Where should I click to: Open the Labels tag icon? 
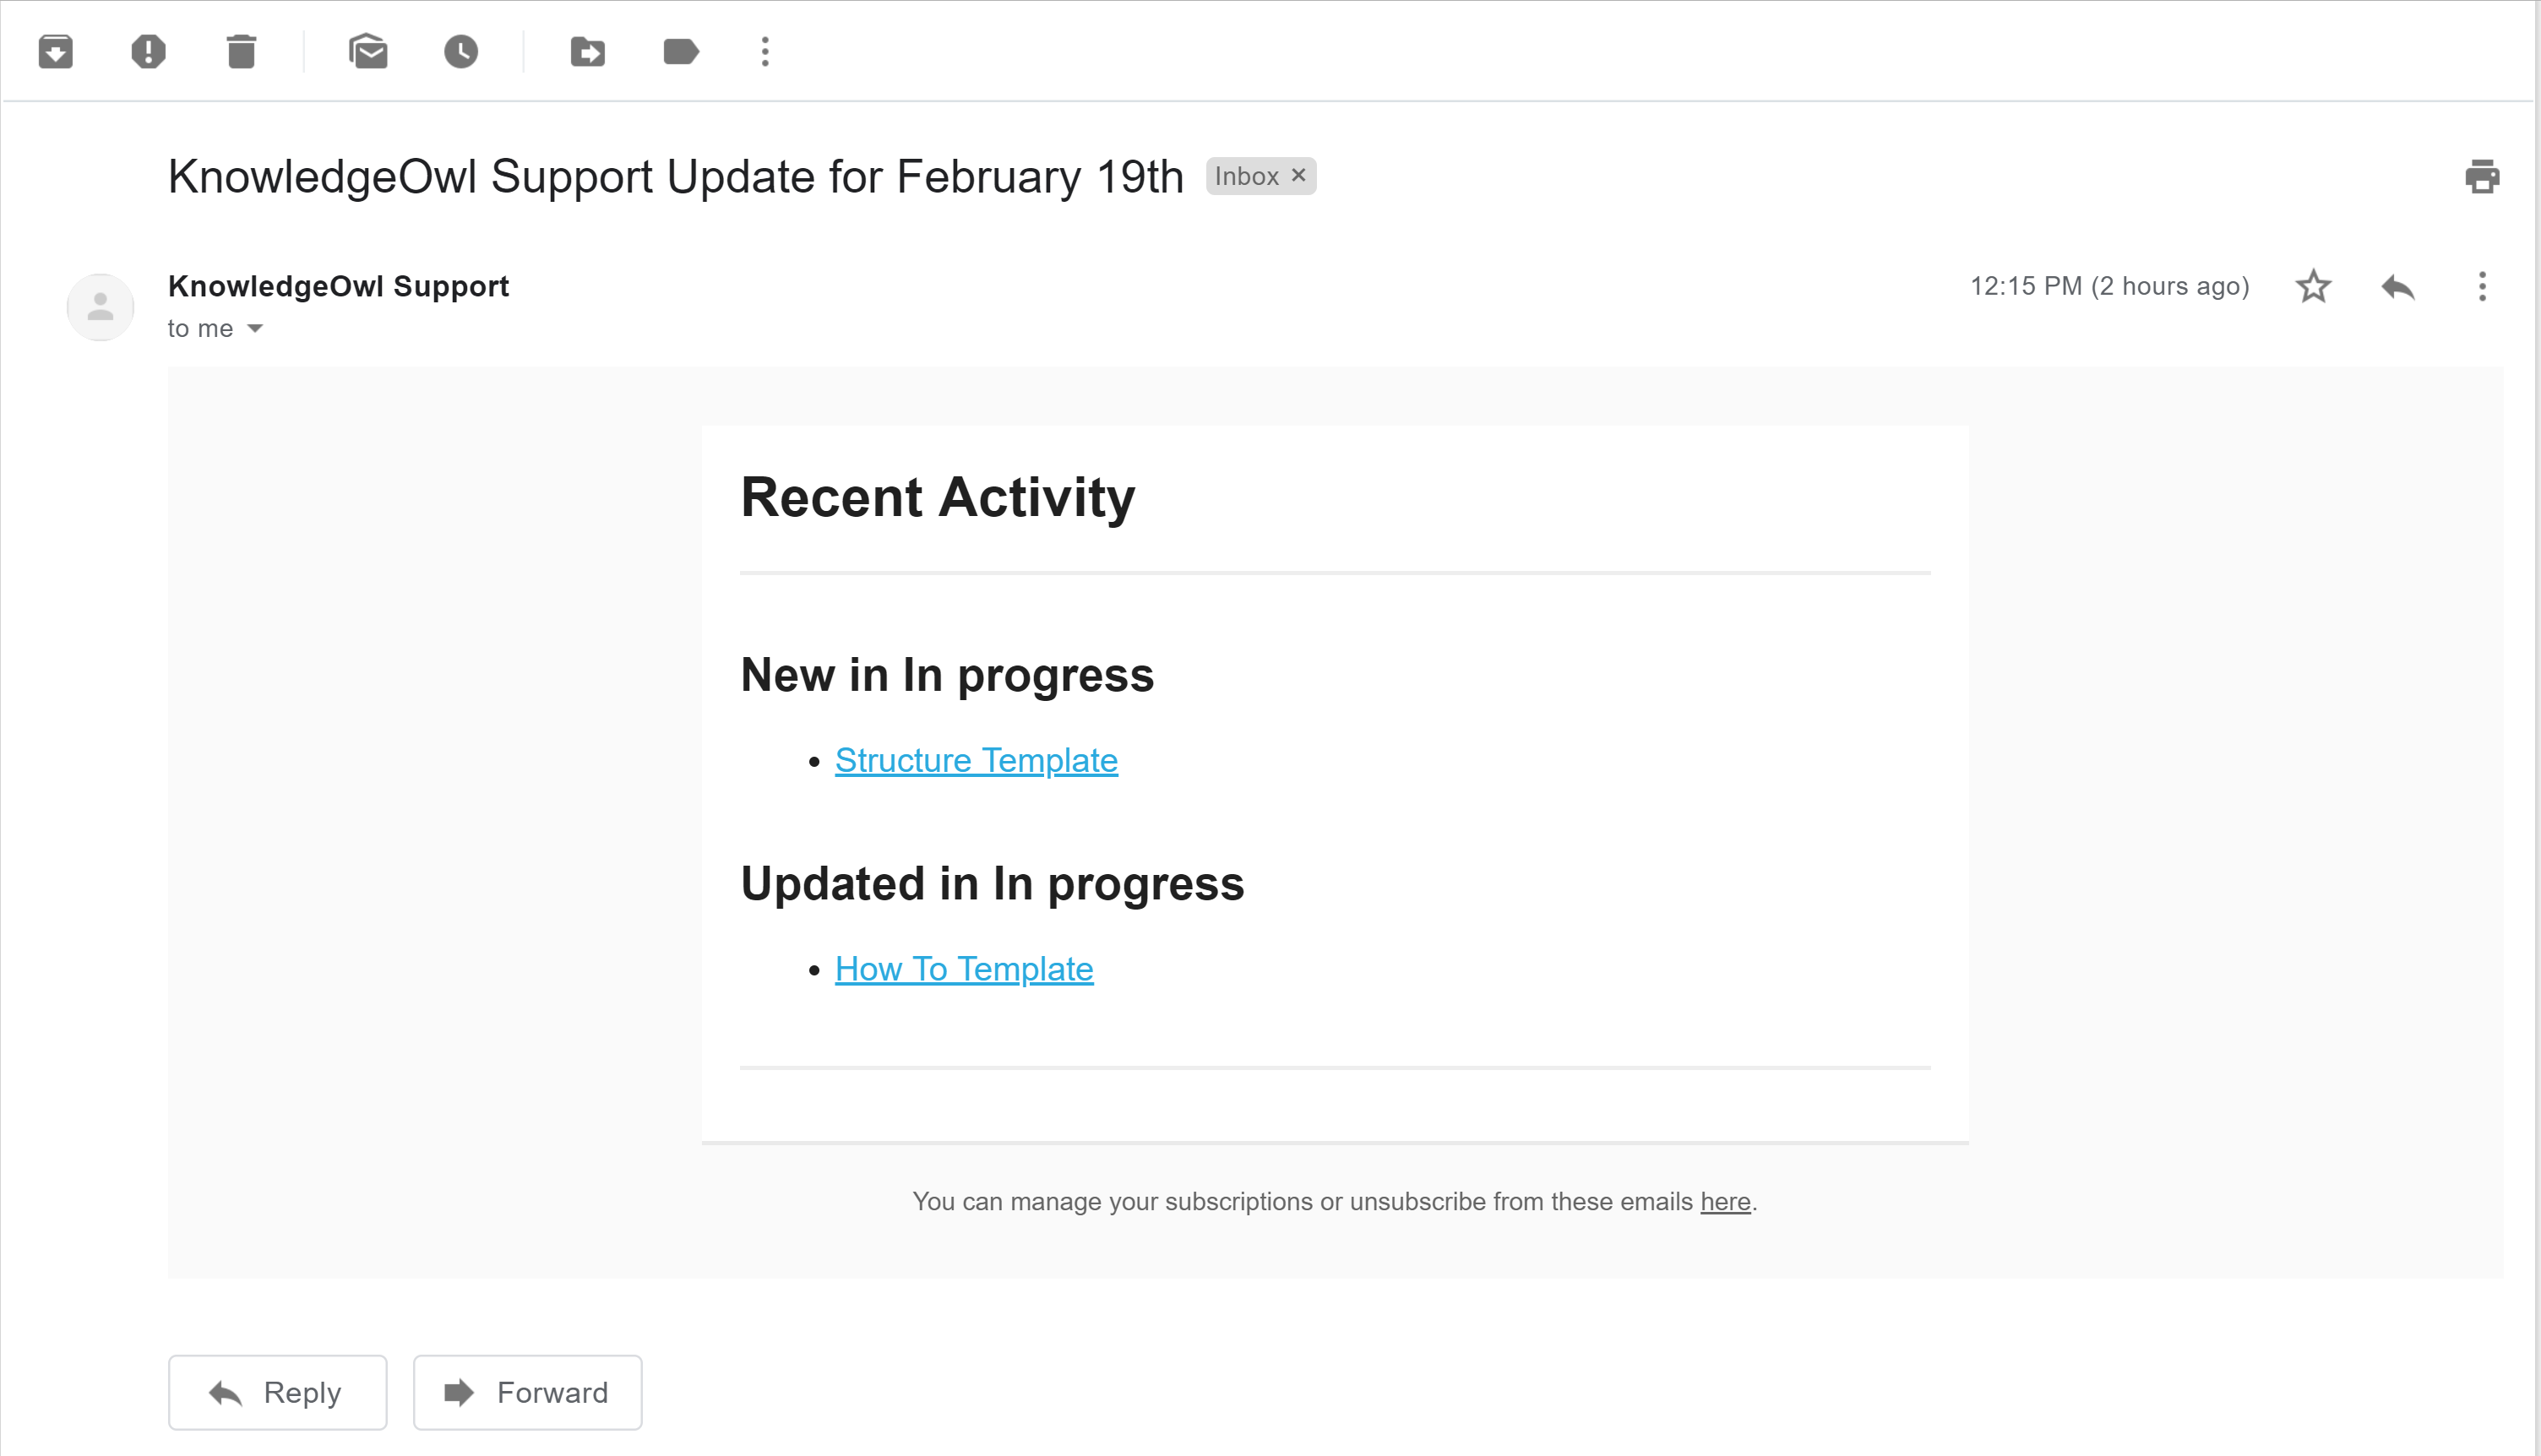point(681,51)
